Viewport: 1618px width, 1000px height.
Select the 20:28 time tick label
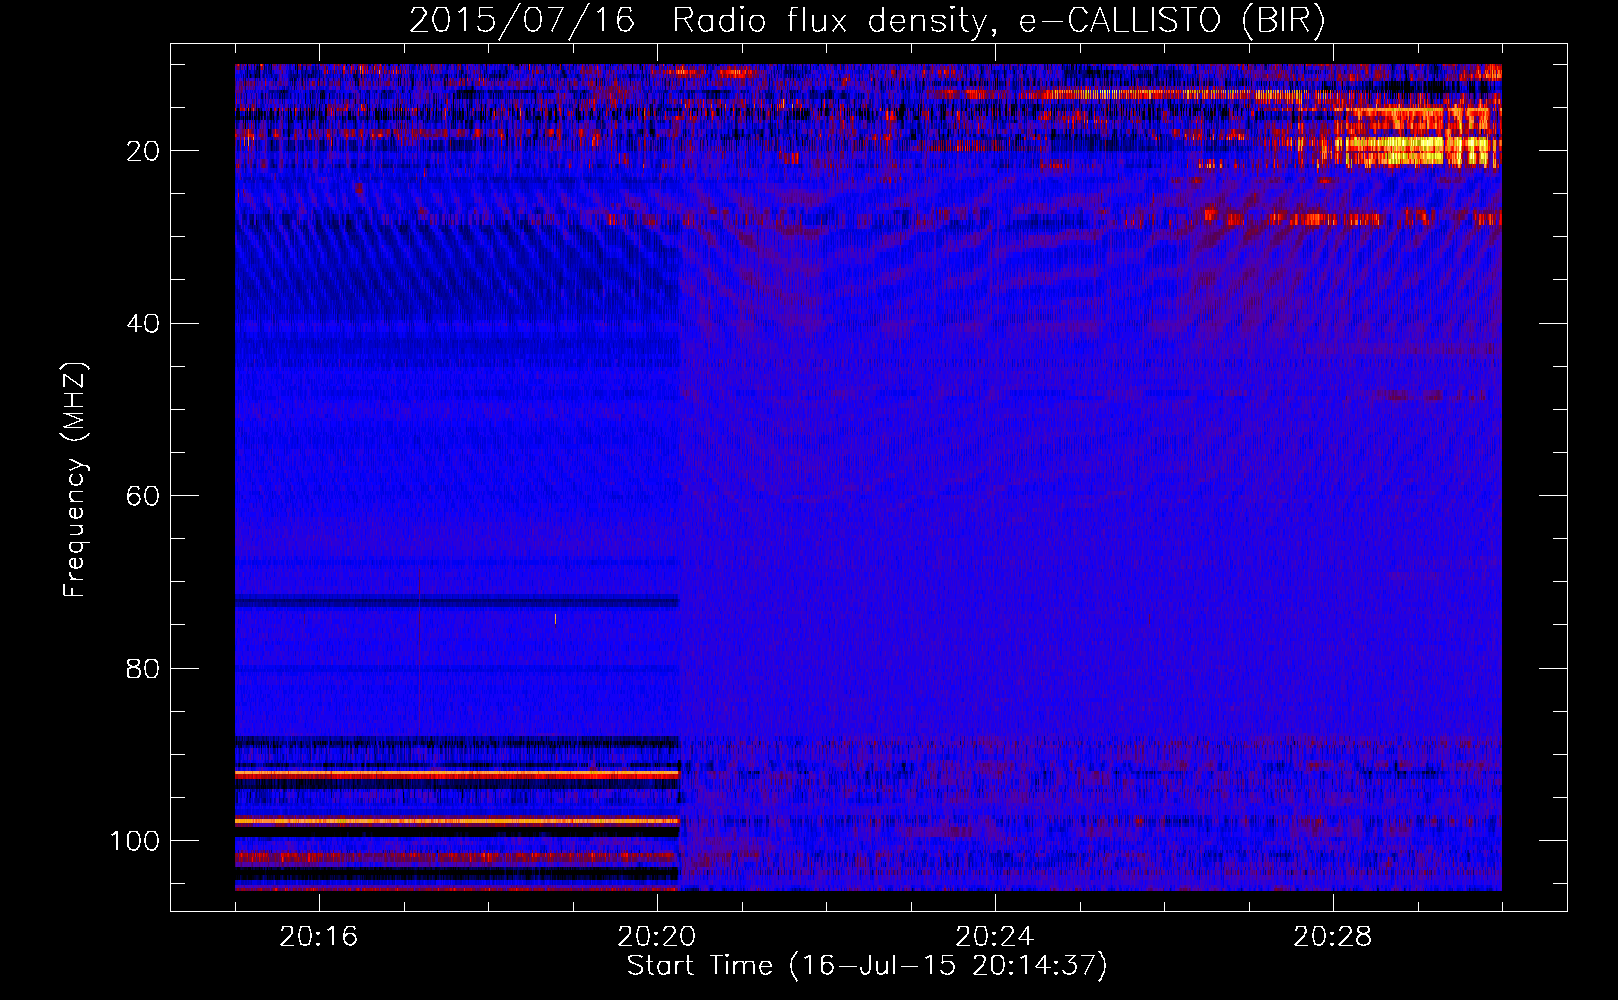click(x=1332, y=937)
